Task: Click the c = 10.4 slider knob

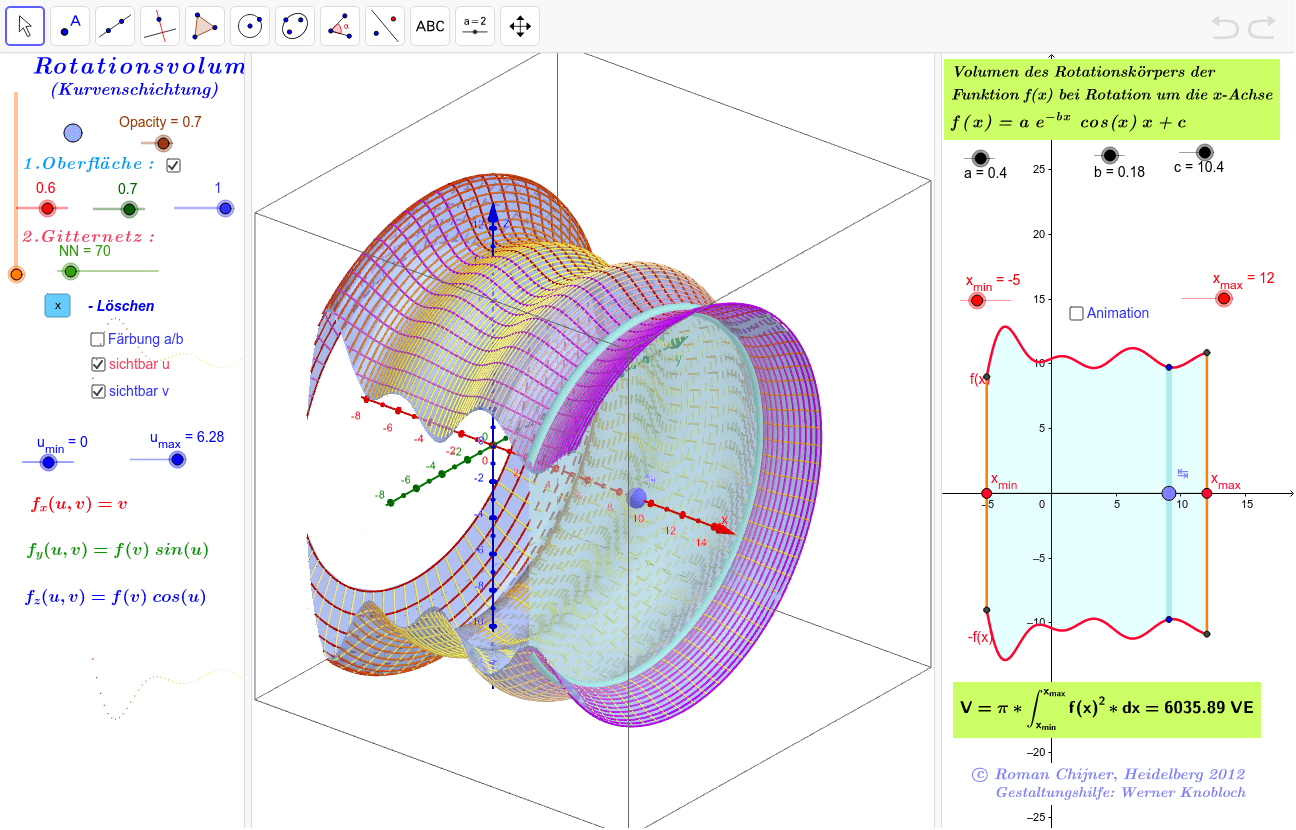Action: (1204, 152)
